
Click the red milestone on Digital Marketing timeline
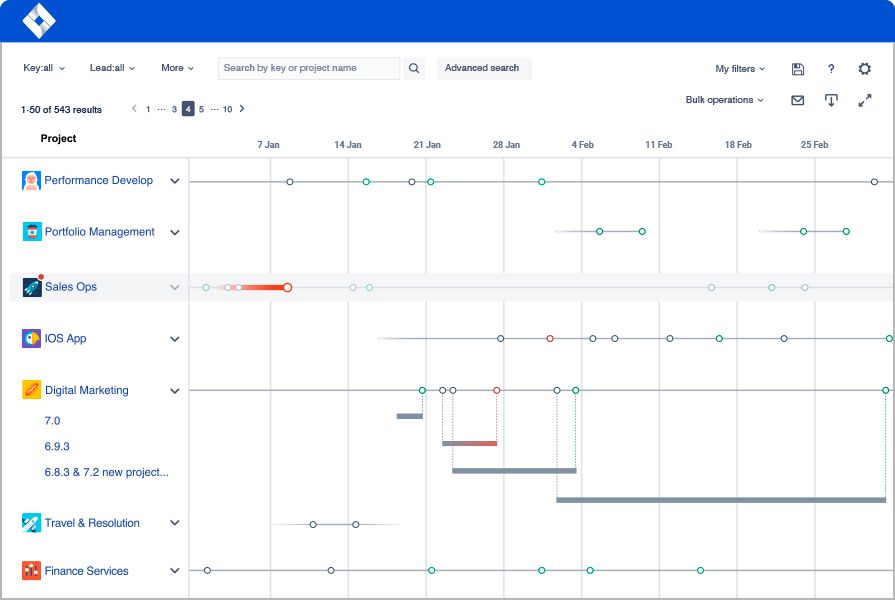(497, 390)
